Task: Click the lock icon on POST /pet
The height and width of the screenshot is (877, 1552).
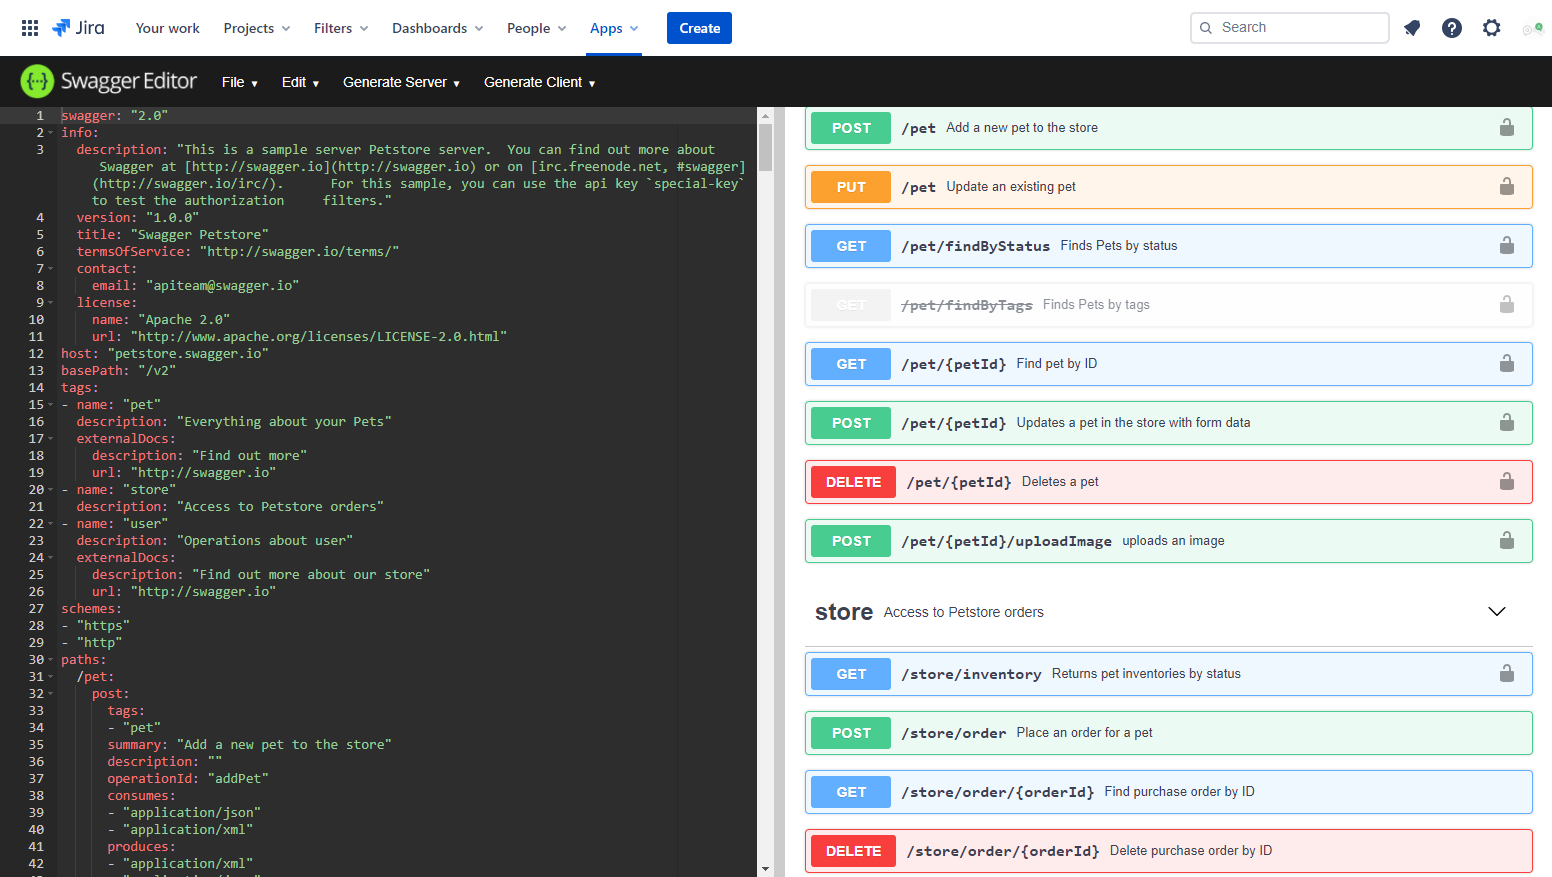Action: click(1507, 128)
